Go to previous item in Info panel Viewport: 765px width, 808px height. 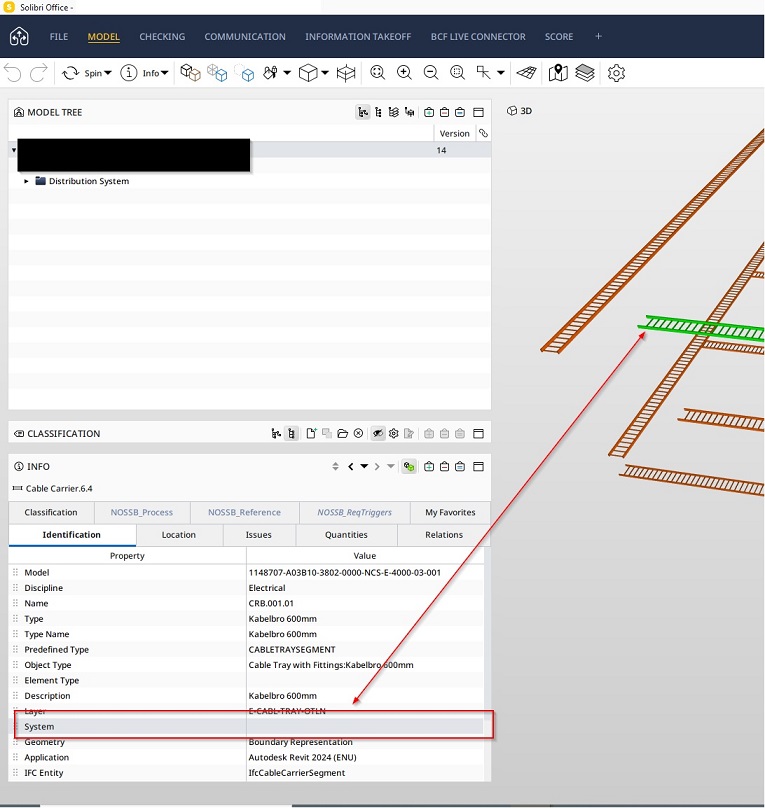coord(351,467)
